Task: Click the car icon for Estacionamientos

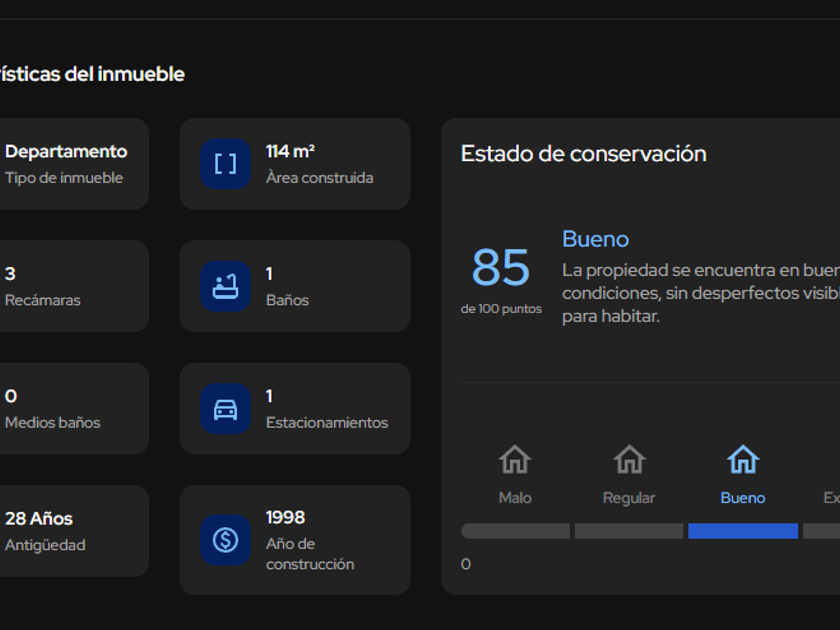Action: (x=226, y=409)
